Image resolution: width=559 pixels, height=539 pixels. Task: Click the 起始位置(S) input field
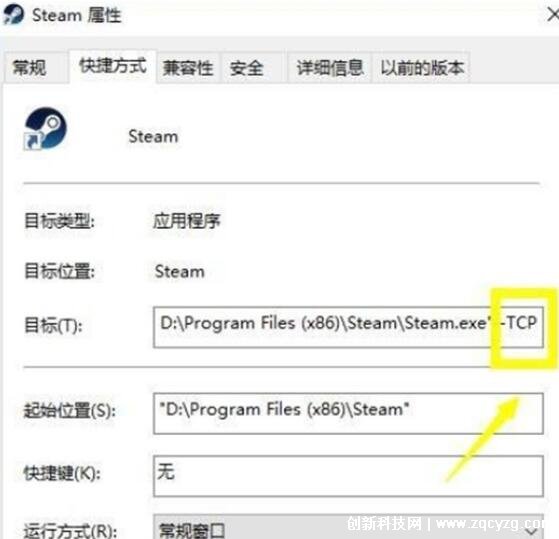tap(348, 414)
